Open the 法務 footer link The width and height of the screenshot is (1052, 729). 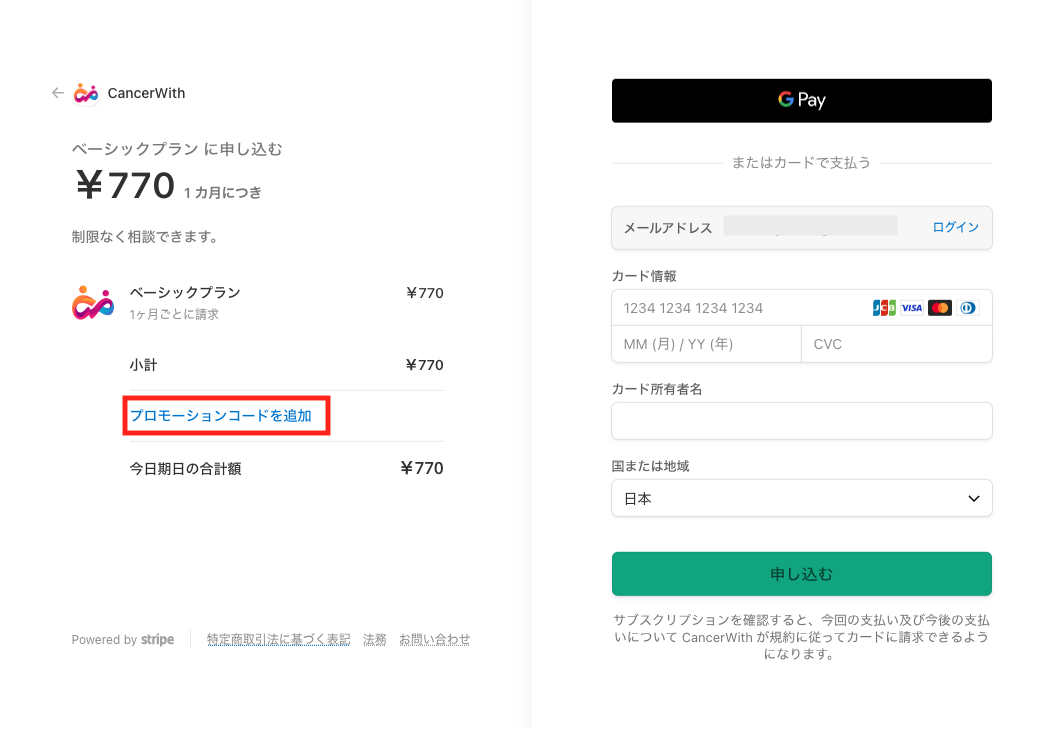point(374,640)
